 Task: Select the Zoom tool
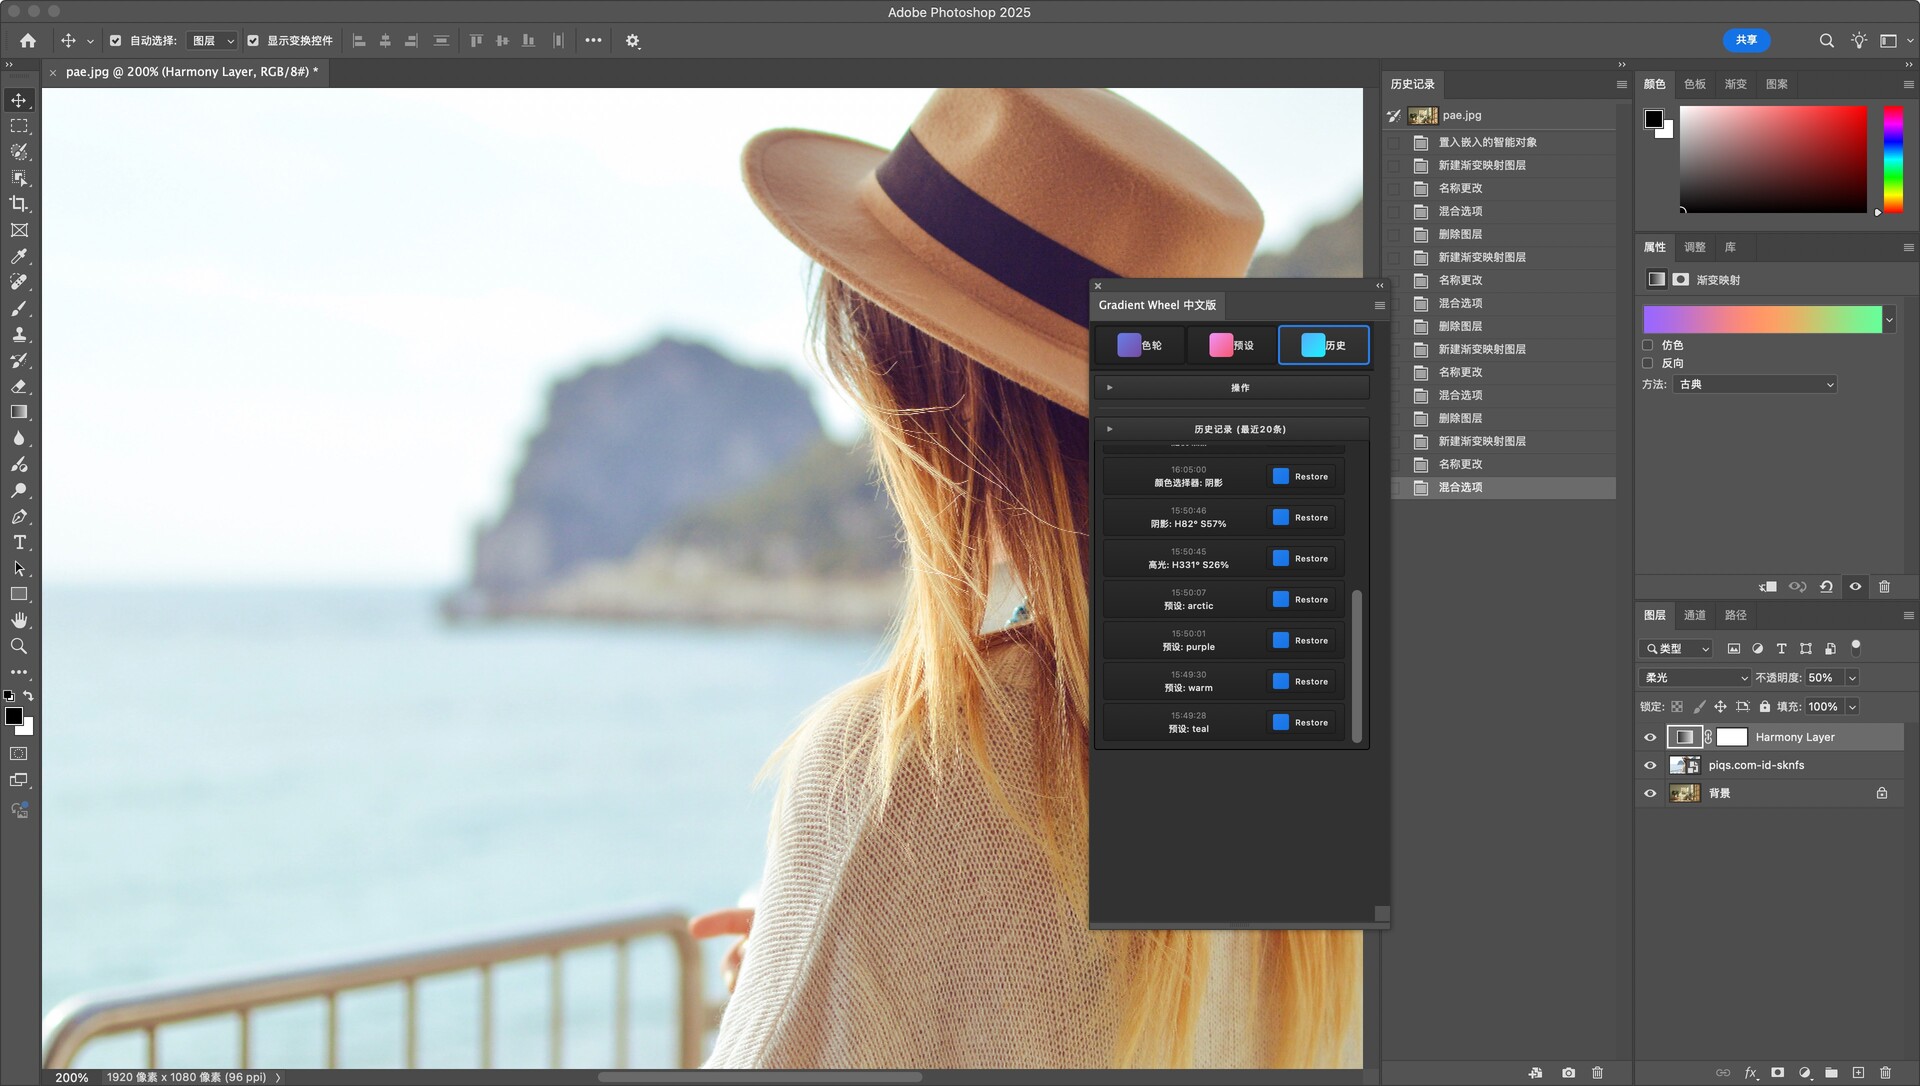pos(19,646)
